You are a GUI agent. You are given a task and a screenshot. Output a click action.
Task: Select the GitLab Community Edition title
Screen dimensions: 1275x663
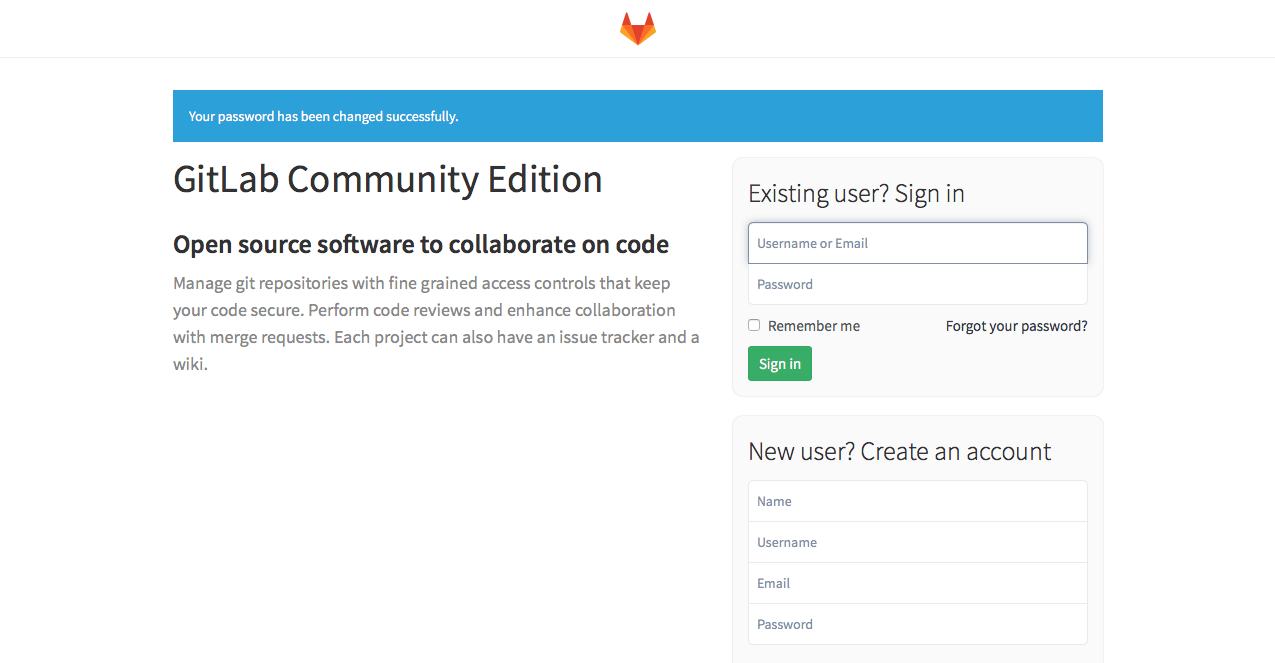(388, 180)
